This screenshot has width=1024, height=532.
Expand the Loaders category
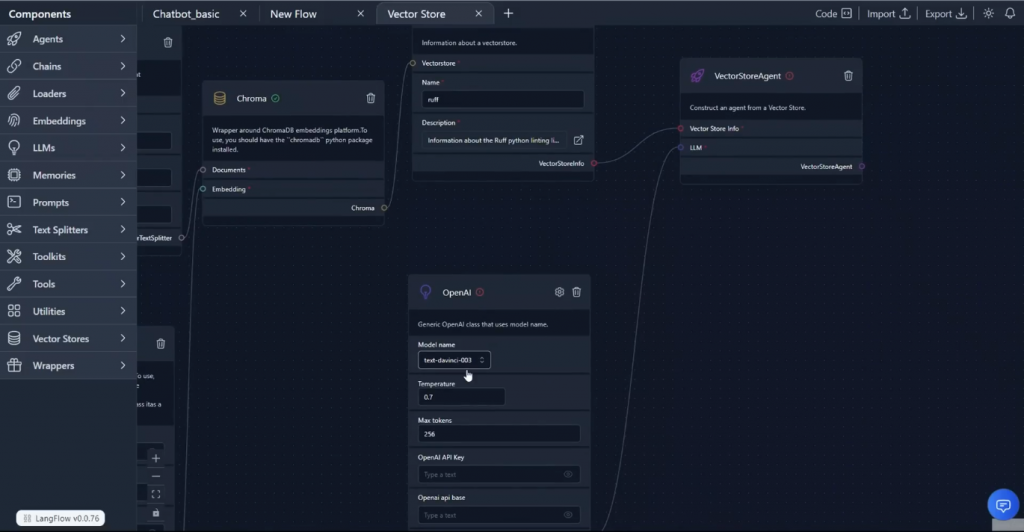[123, 93]
